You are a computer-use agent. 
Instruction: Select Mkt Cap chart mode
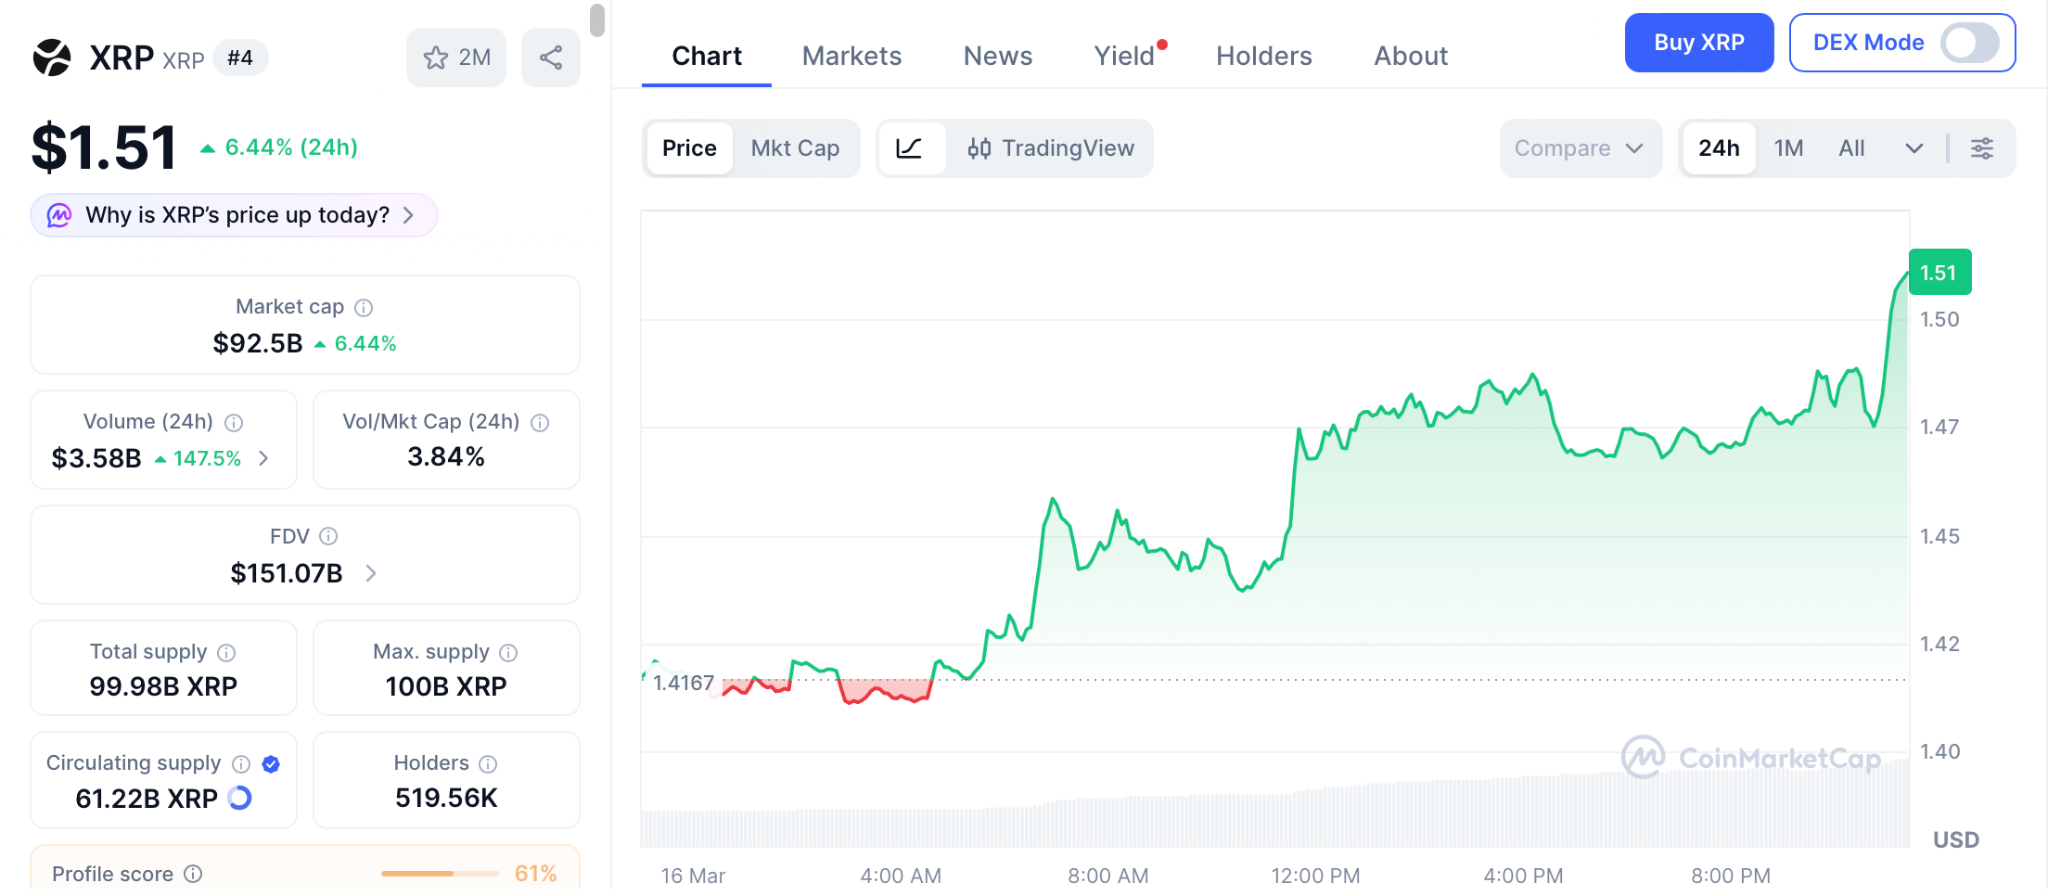[x=795, y=148]
